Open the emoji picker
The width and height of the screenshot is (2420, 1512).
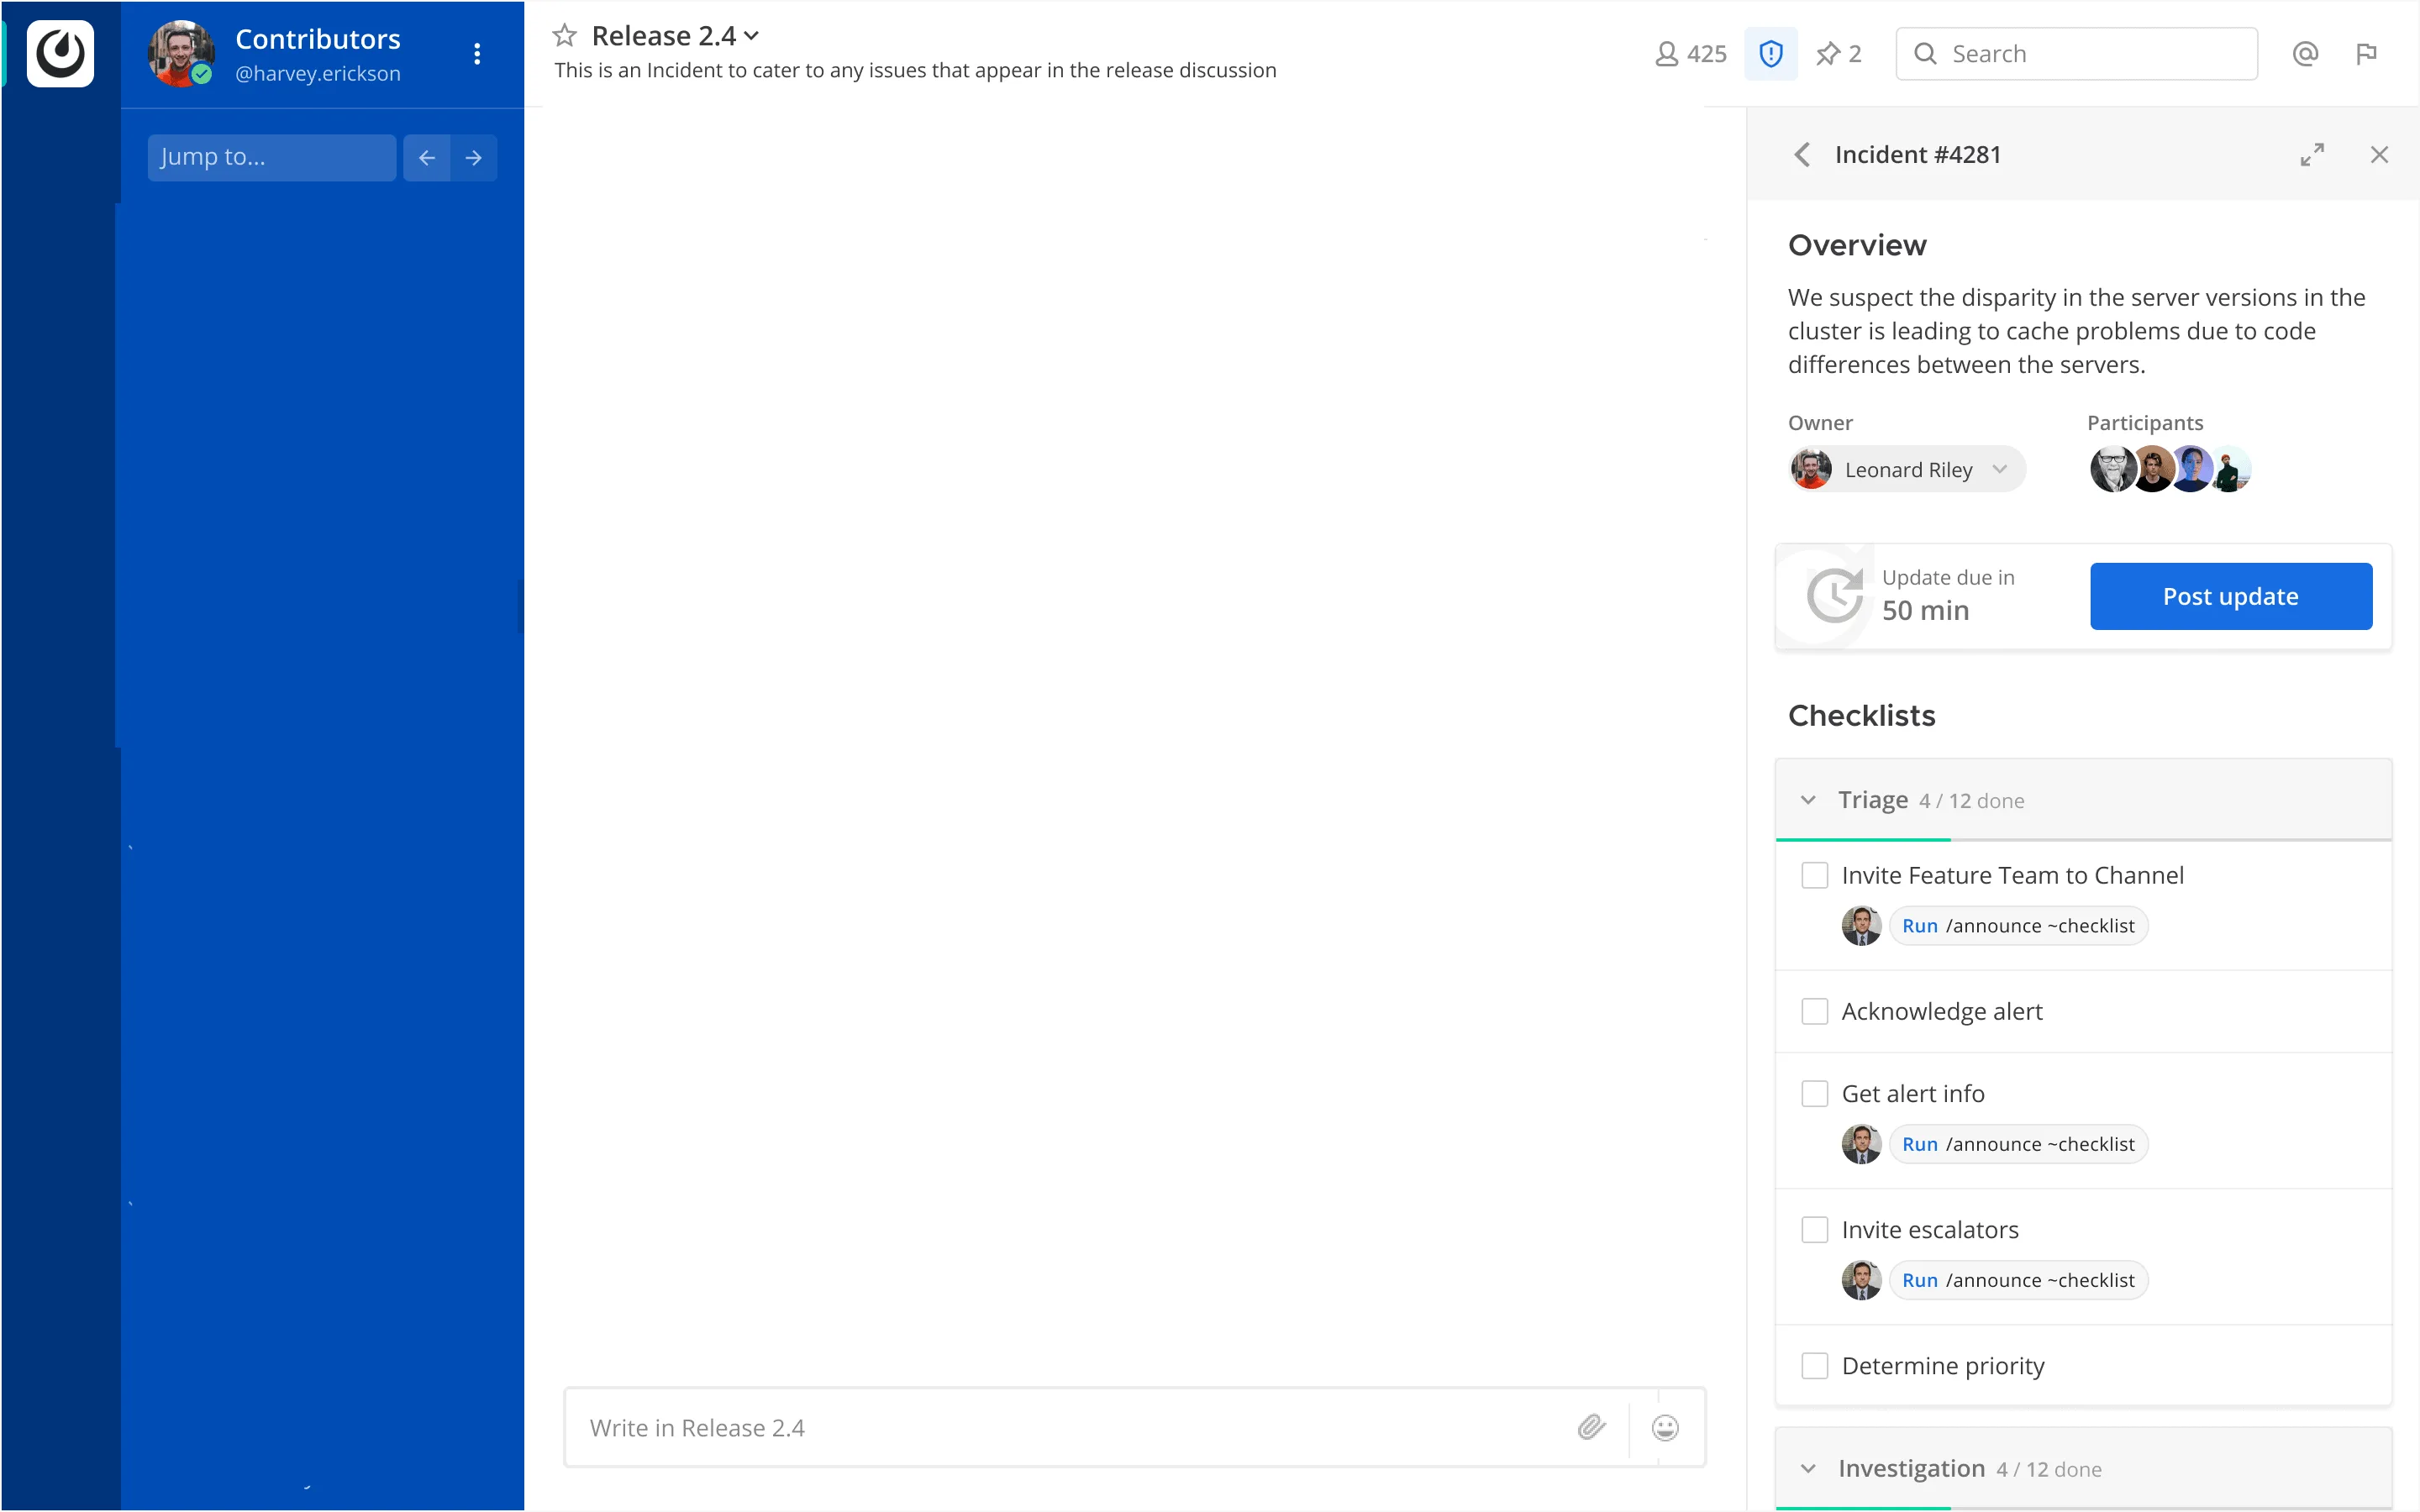[x=1665, y=1428]
